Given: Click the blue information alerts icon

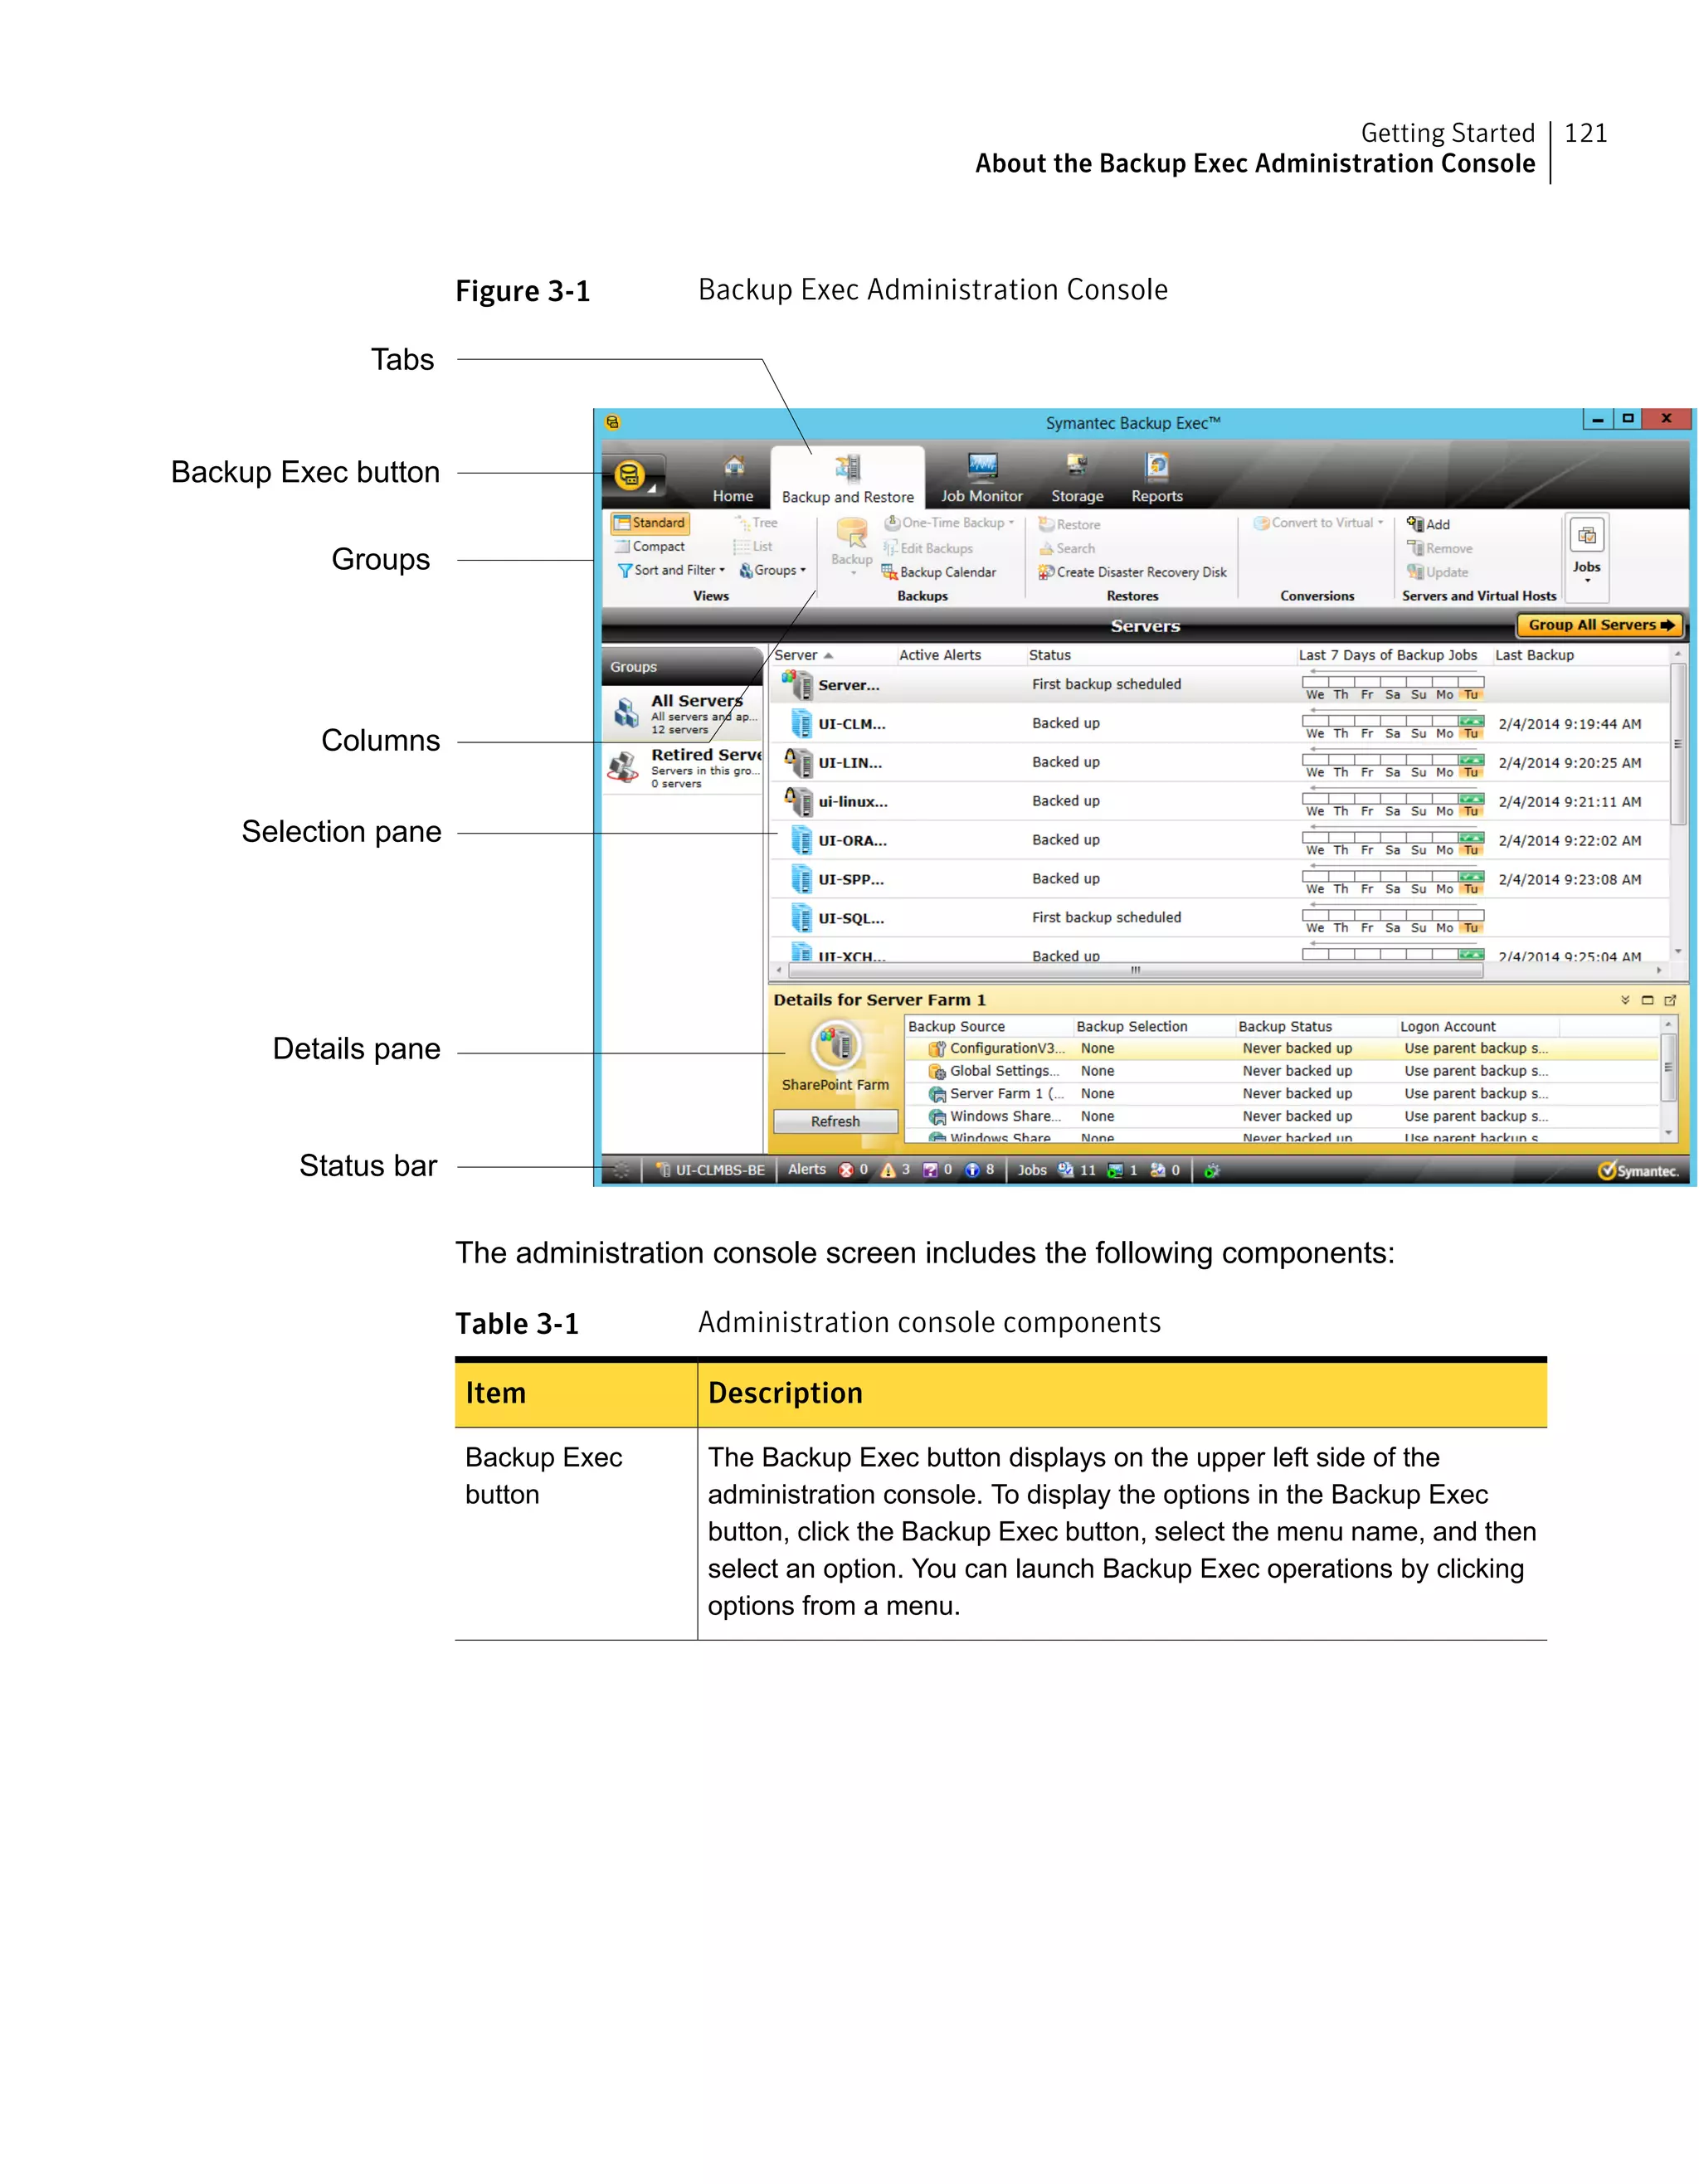Looking at the screenshot, I should pyautogui.click(x=972, y=1171).
